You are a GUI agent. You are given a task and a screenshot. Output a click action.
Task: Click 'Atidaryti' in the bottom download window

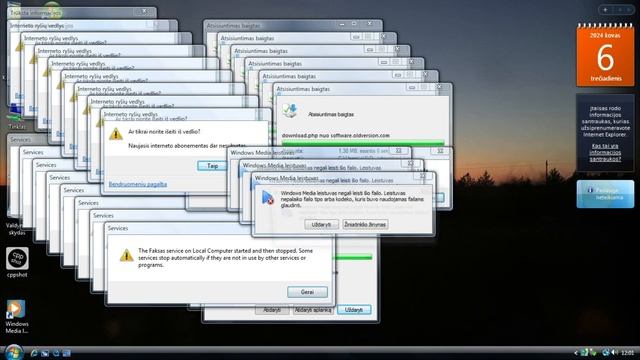[272, 310]
